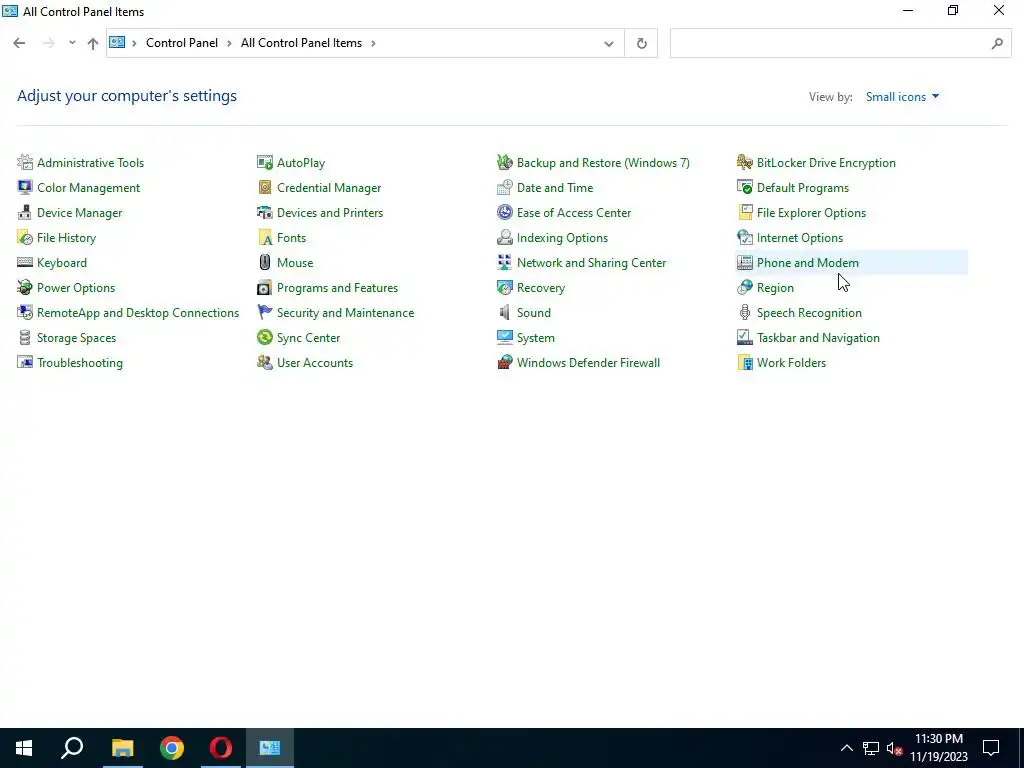Screen dimensions: 1024x768
Task: Open the AutoPlay icon
Action: click(264, 163)
